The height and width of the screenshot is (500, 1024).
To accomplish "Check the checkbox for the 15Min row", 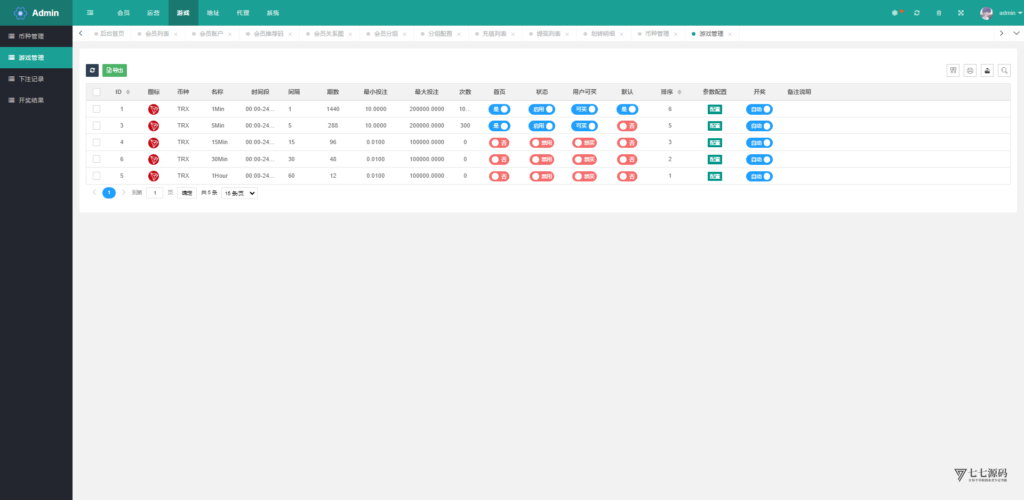I will [x=97, y=142].
